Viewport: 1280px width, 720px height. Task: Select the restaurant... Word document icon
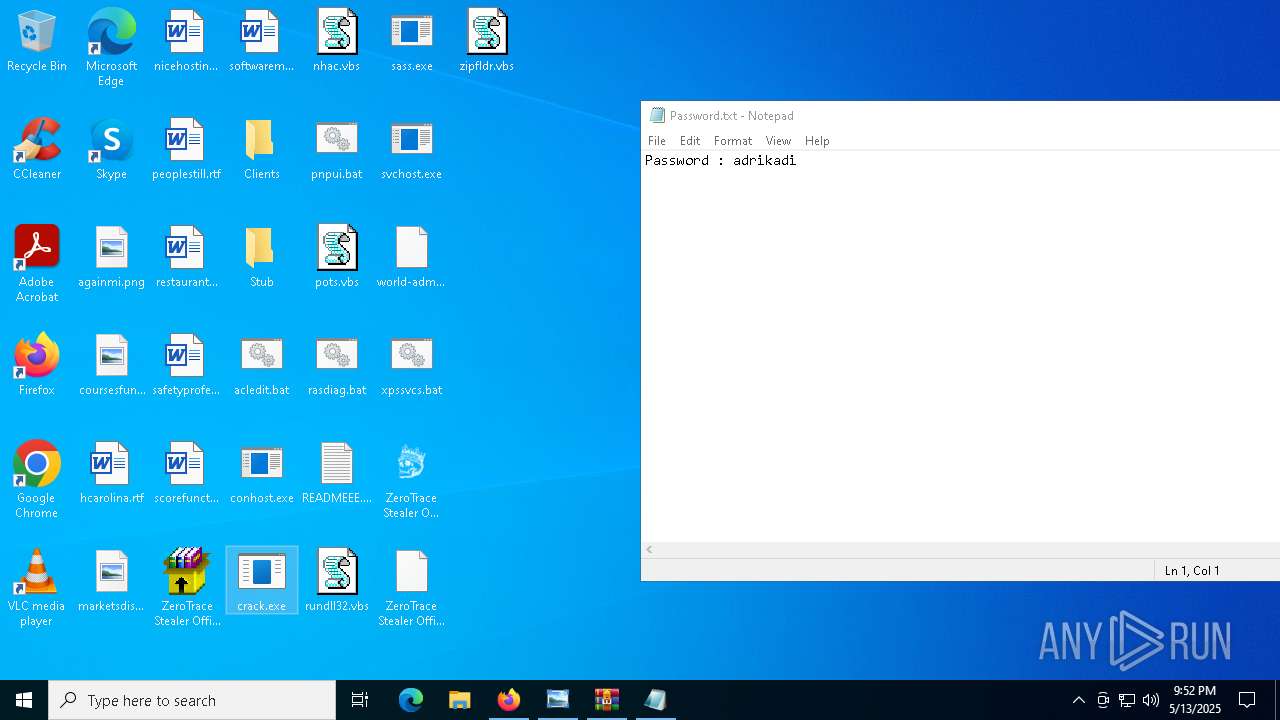[x=186, y=258]
